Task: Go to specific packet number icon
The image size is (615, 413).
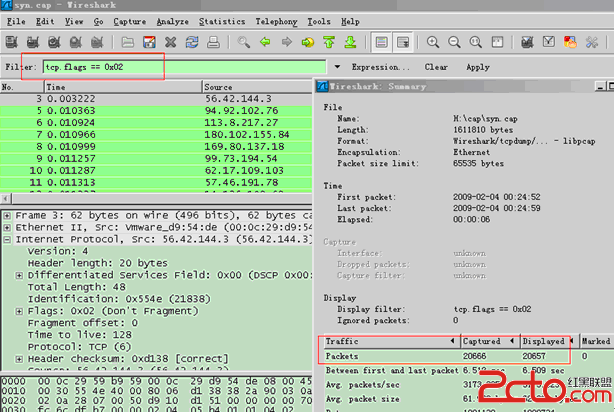Action: click(x=308, y=42)
